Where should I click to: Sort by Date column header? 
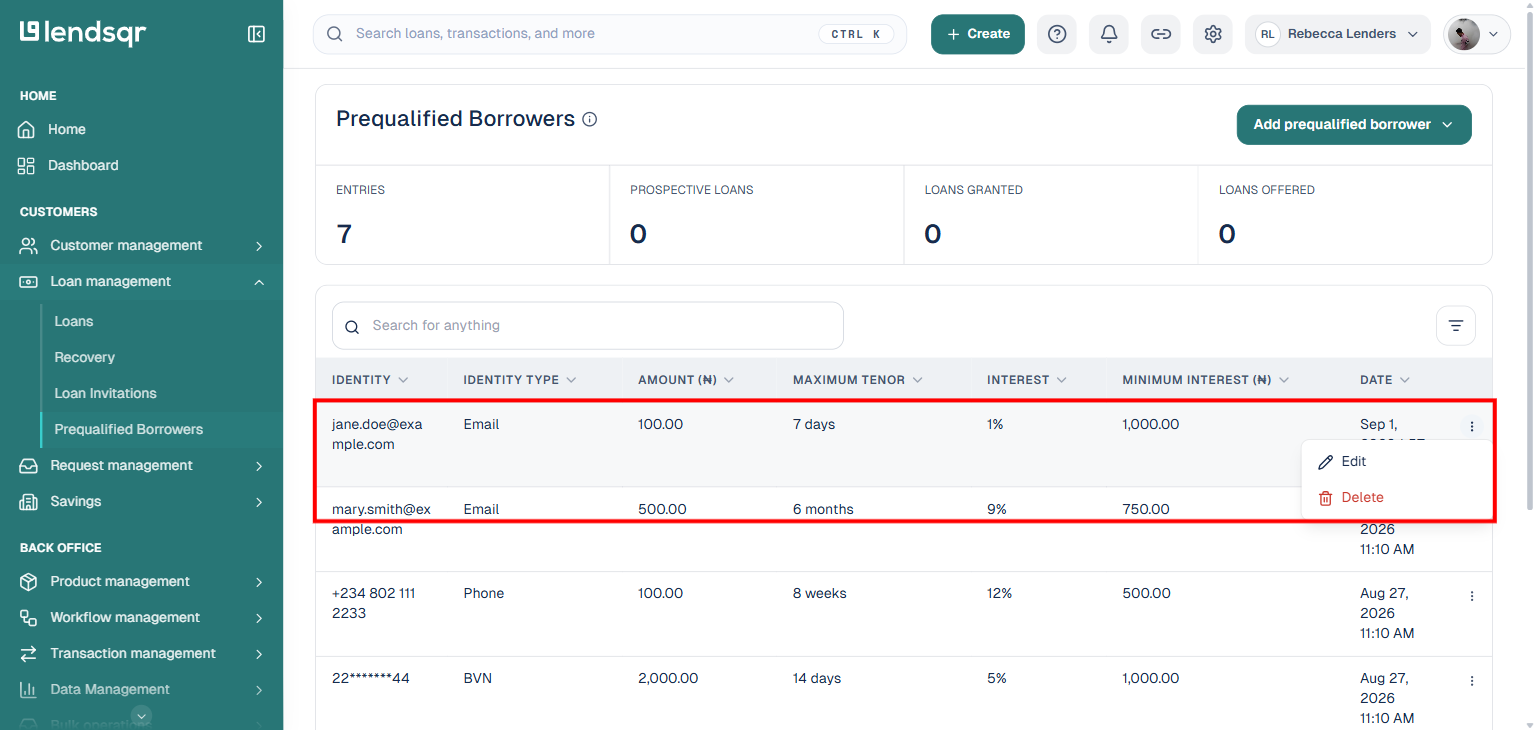[1385, 380]
